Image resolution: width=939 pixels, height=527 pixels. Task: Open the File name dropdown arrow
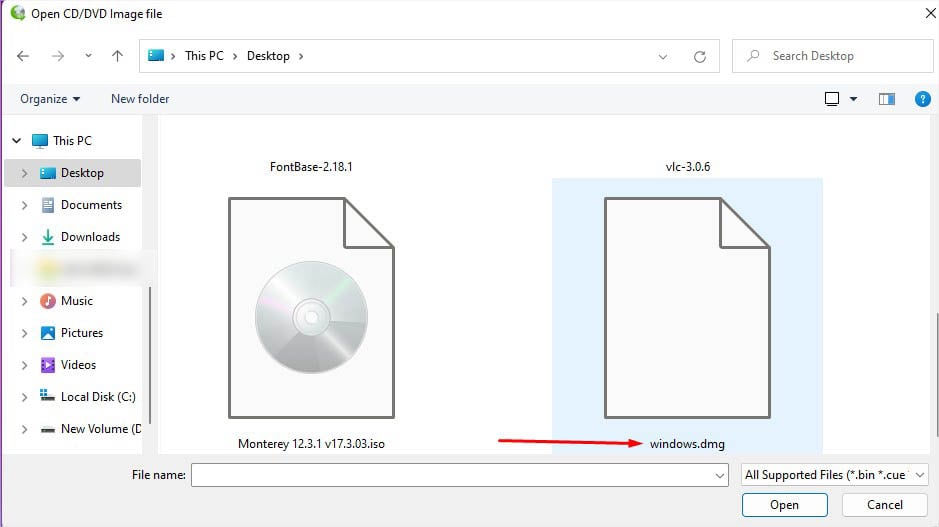(719, 475)
